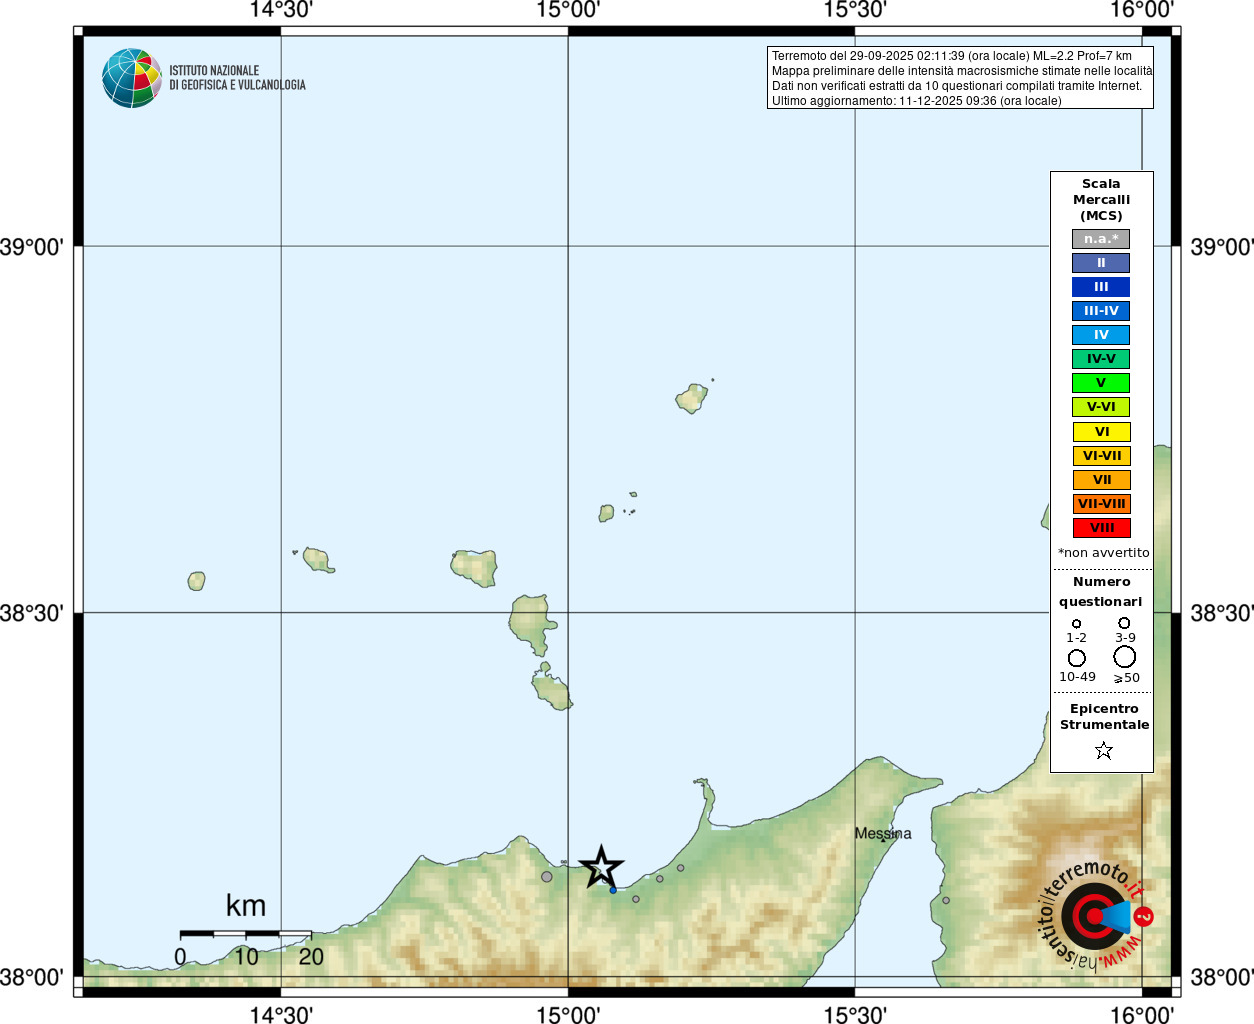Viewport: 1254px width, 1024px height.
Task: Click the haisentitoilterremoto.it target logo
Action: [x=1093, y=915]
